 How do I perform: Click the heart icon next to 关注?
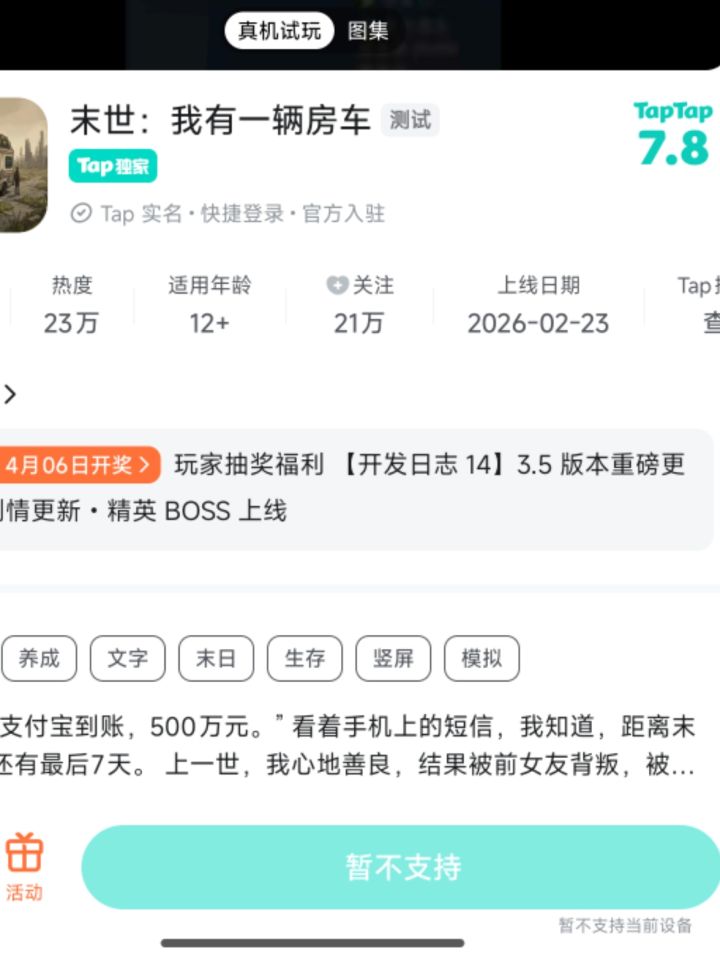[x=337, y=285]
